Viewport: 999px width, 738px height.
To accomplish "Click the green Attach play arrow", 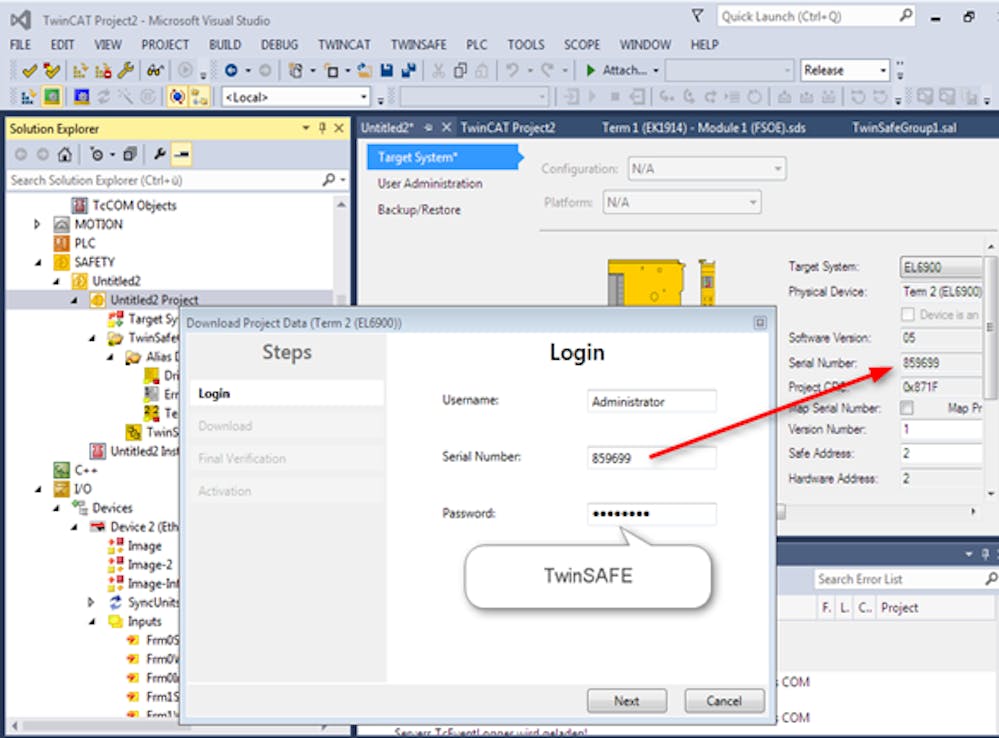I will [591, 70].
